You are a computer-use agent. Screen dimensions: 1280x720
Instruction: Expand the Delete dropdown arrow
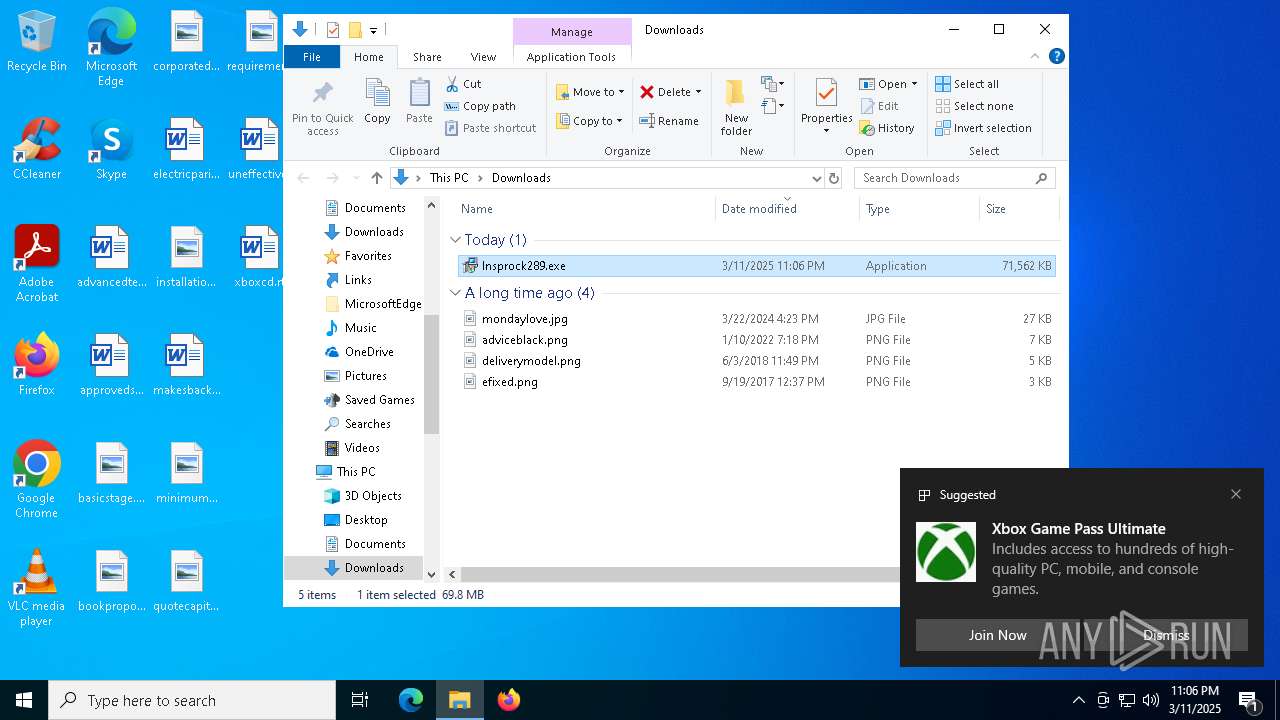point(698,91)
